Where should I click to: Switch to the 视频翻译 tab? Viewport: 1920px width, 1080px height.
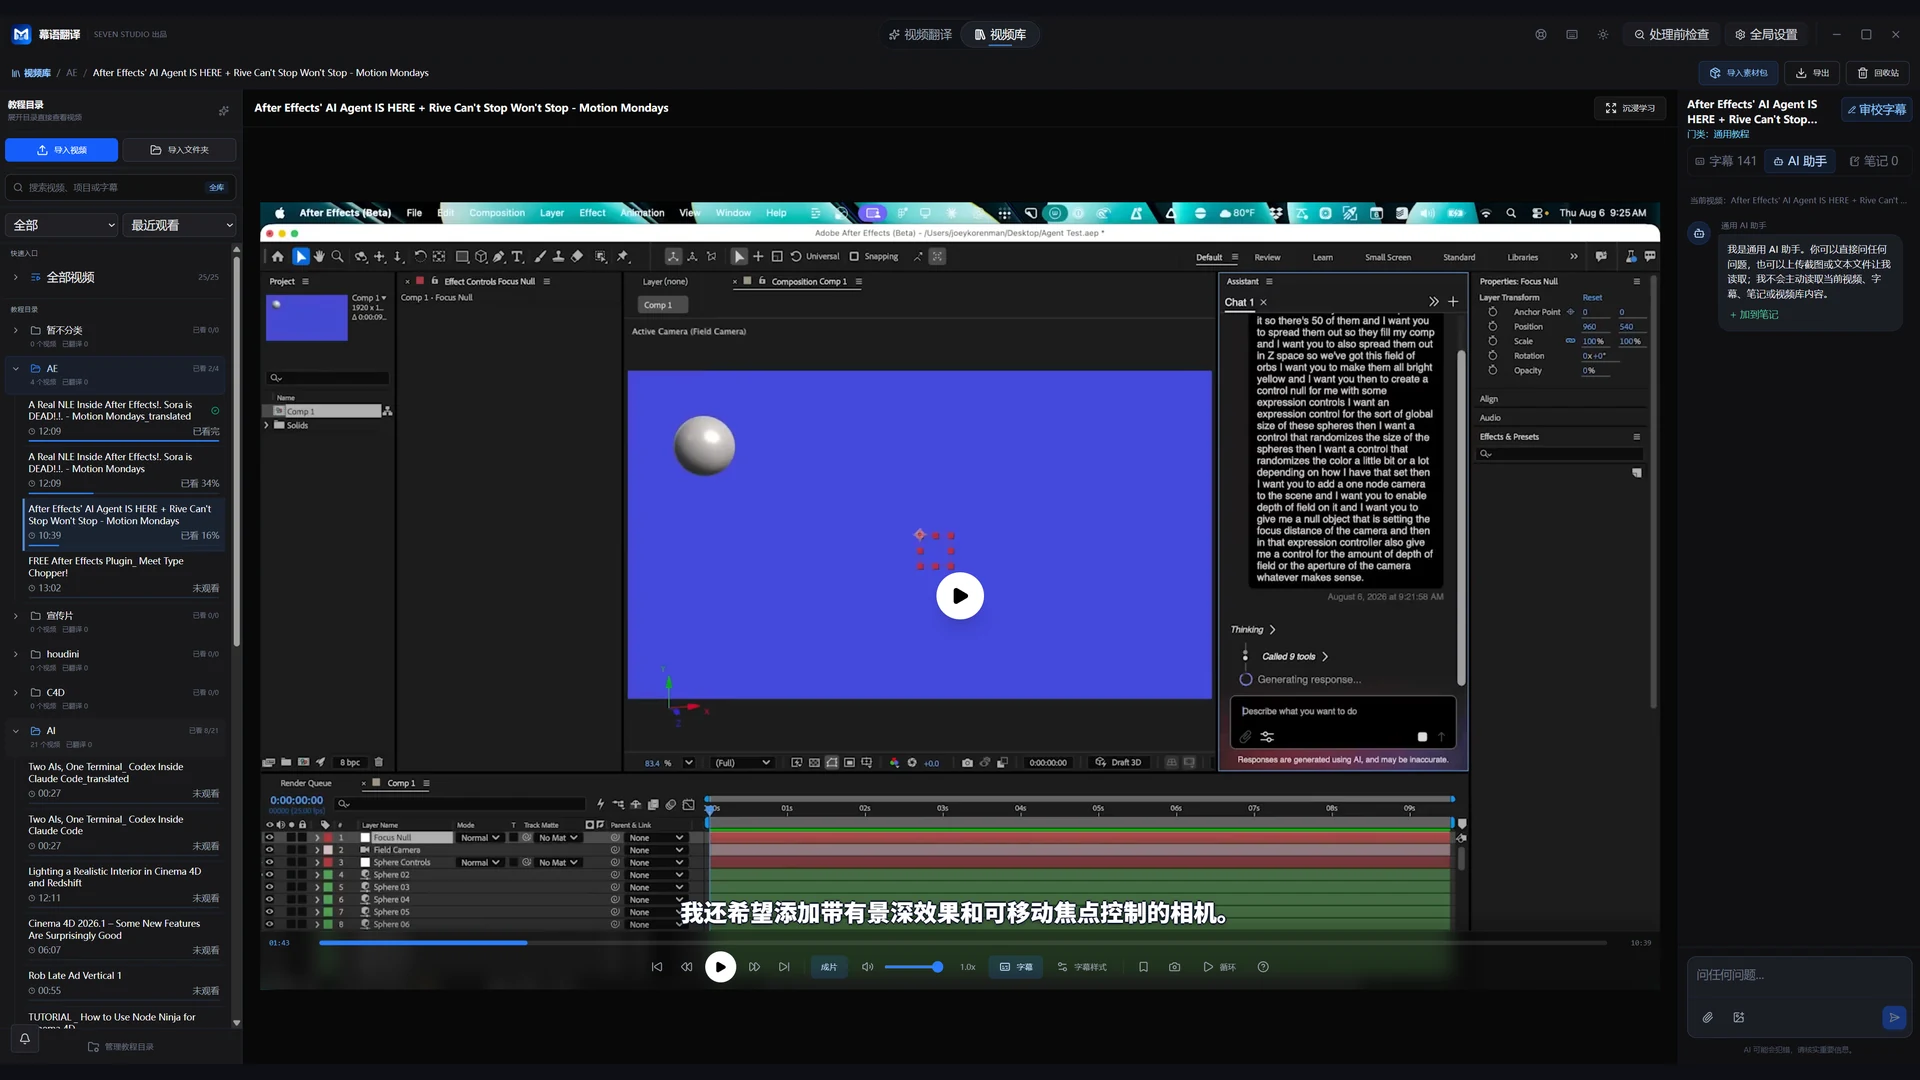click(x=920, y=35)
